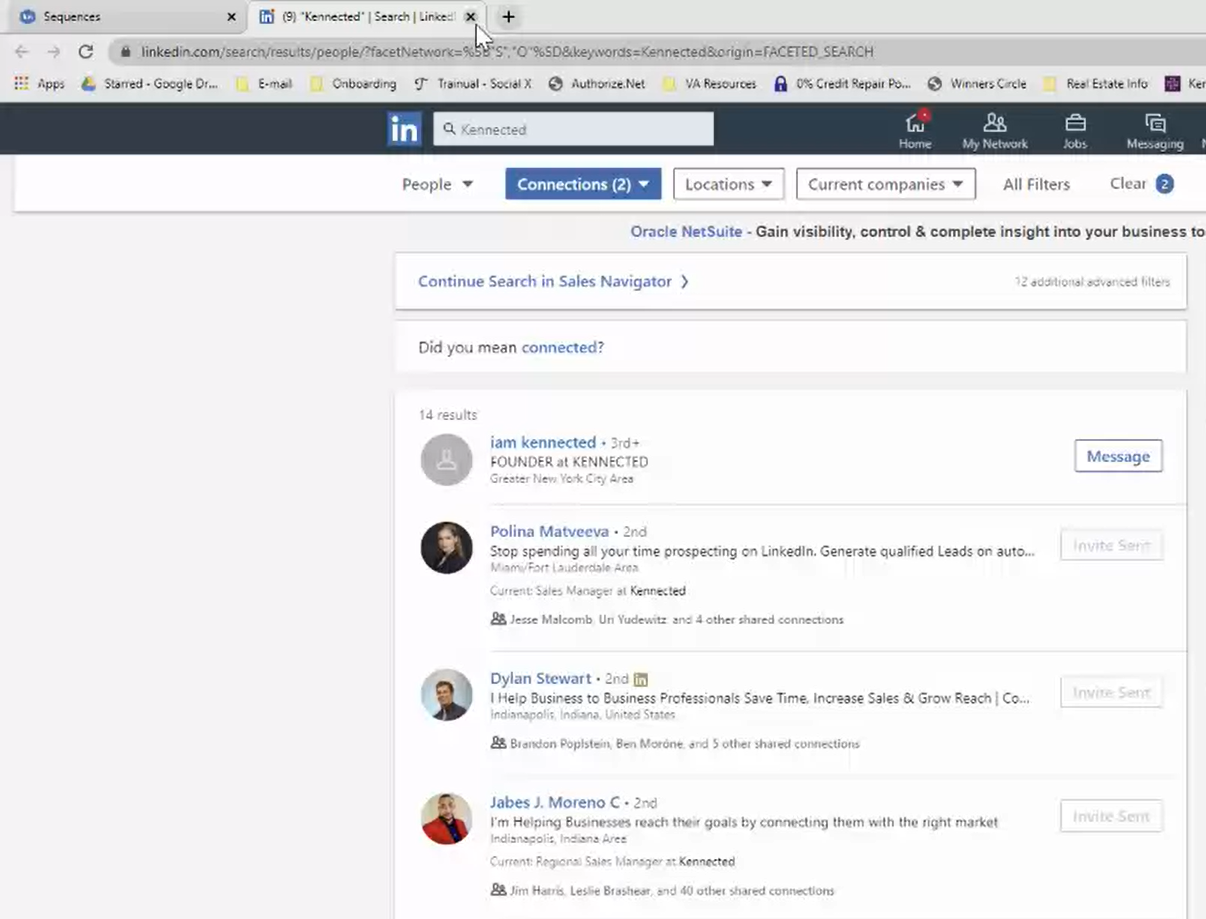Viewport: 1206px width, 919px height.
Task: Click '12 additional advanced filters' text
Action: [x=1092, y=282]
